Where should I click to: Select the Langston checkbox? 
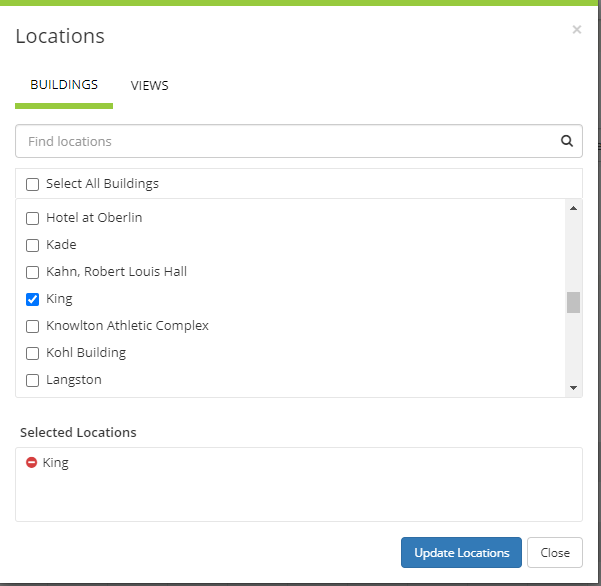click(x=33, y=380)
